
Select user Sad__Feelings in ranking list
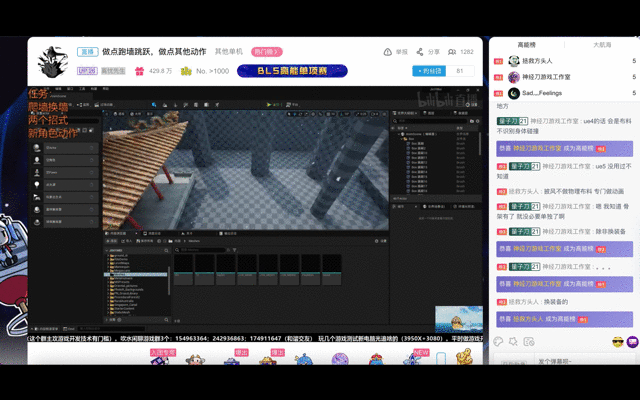[x=542, y=93]
